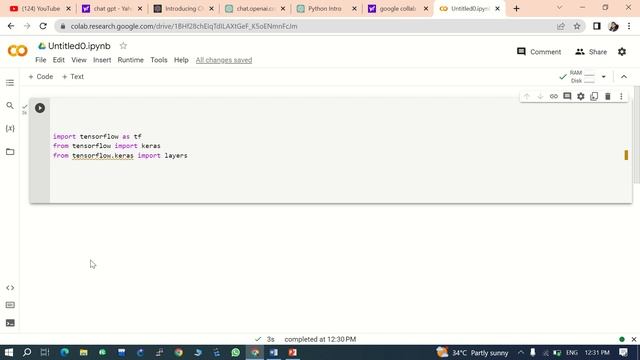Open Windows notification center

(x=623, y=352)
